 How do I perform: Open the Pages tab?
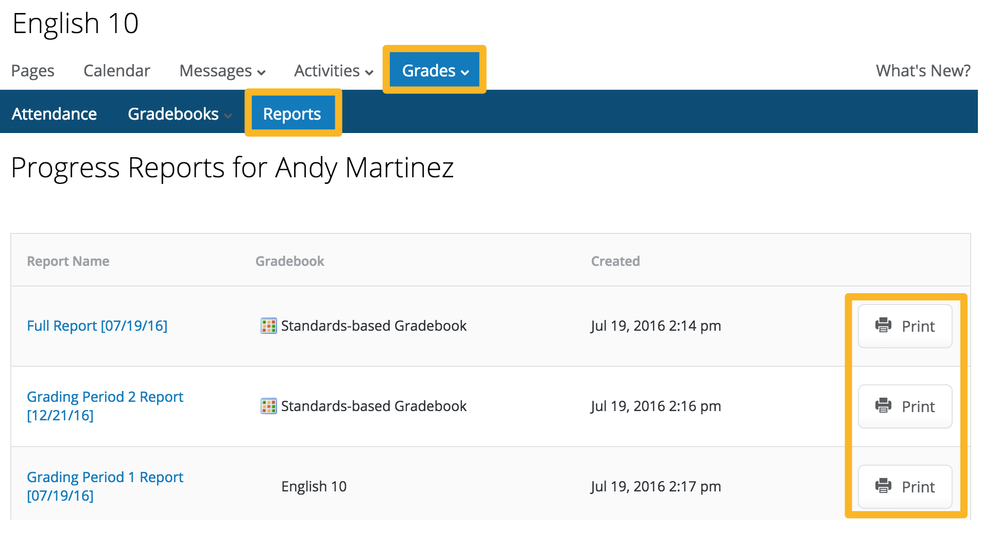(32, 71)
